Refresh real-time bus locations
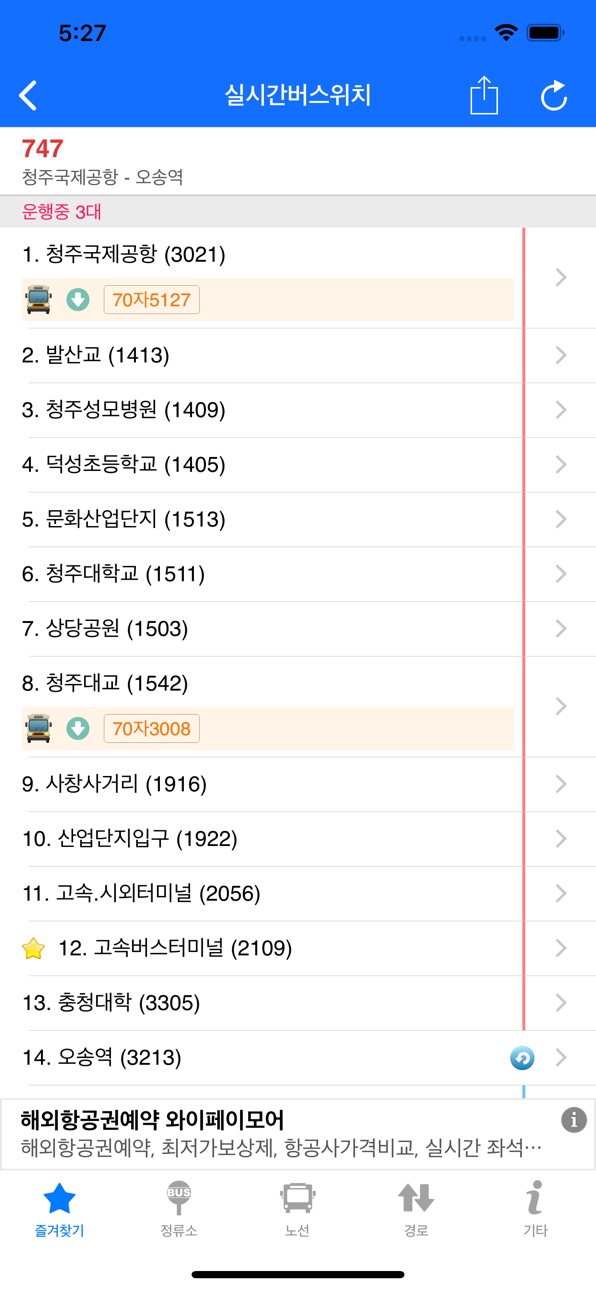The width and height of the screenshot is (596, 1290). (x=554, y=96)
